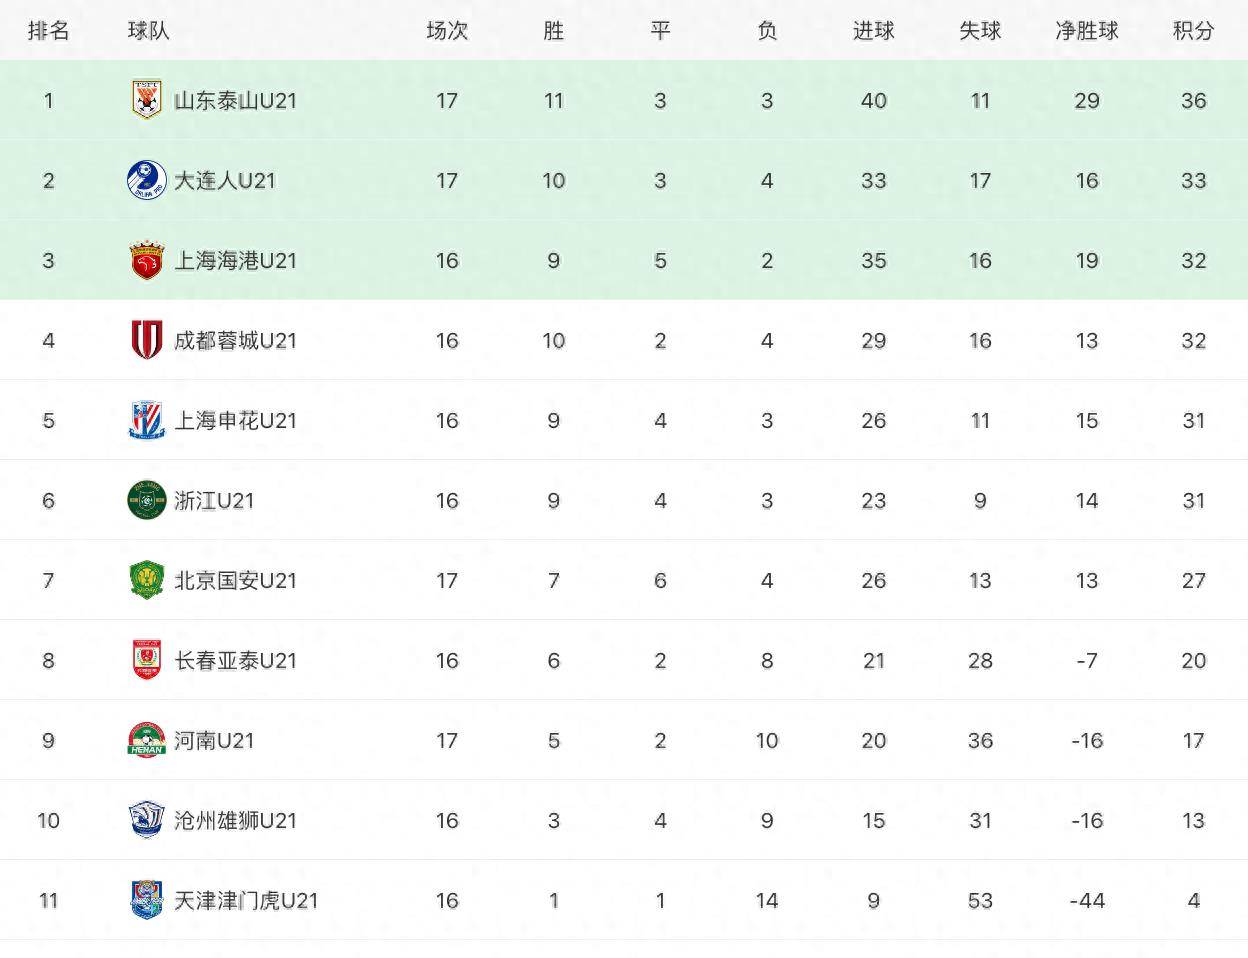Click the 河南U21 team crest
The width and height of the screenshot is (1248, 958).
coord(147,740)
